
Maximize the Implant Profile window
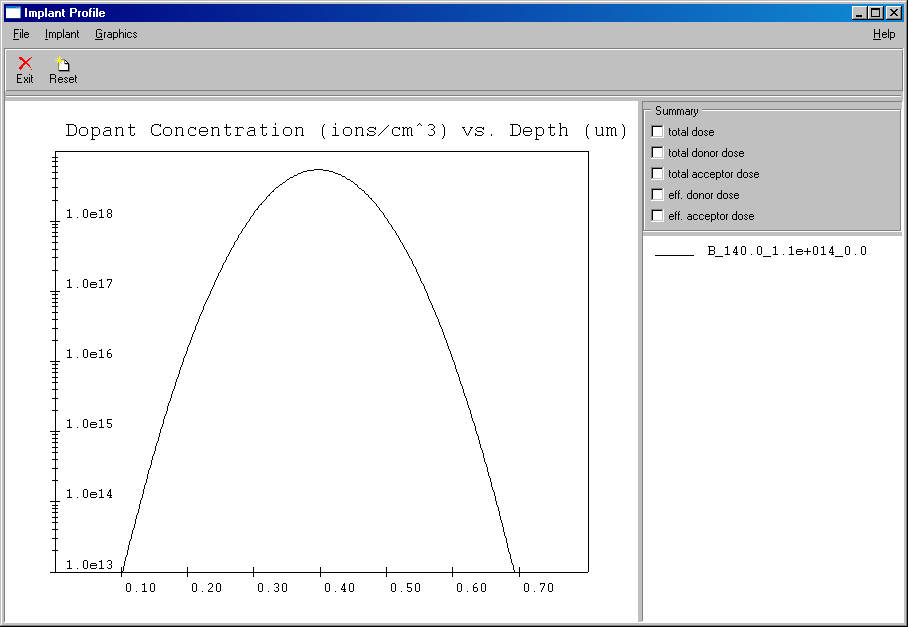pos(876,13)
